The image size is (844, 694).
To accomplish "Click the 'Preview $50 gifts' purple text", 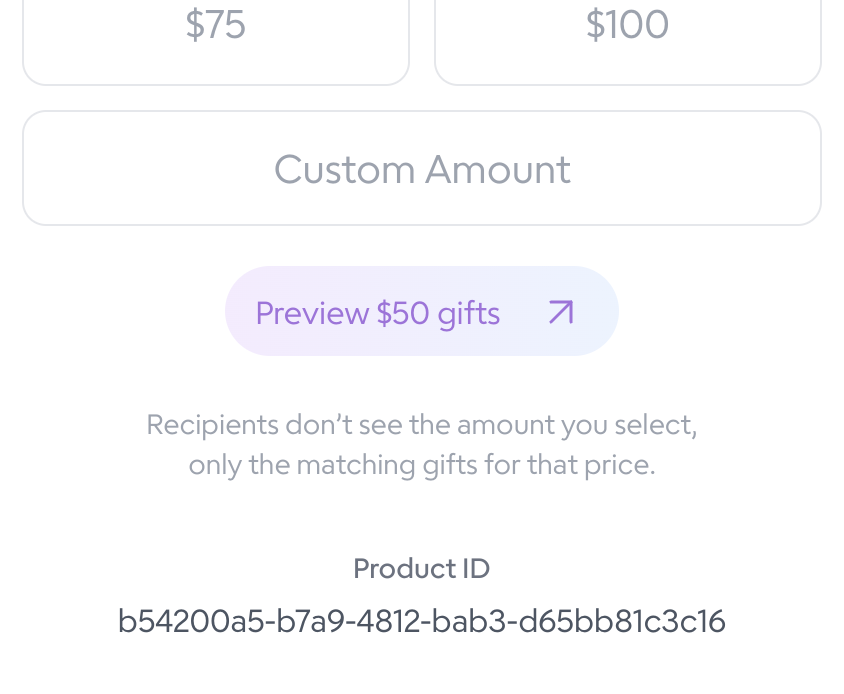I will (x=378, y=313).
